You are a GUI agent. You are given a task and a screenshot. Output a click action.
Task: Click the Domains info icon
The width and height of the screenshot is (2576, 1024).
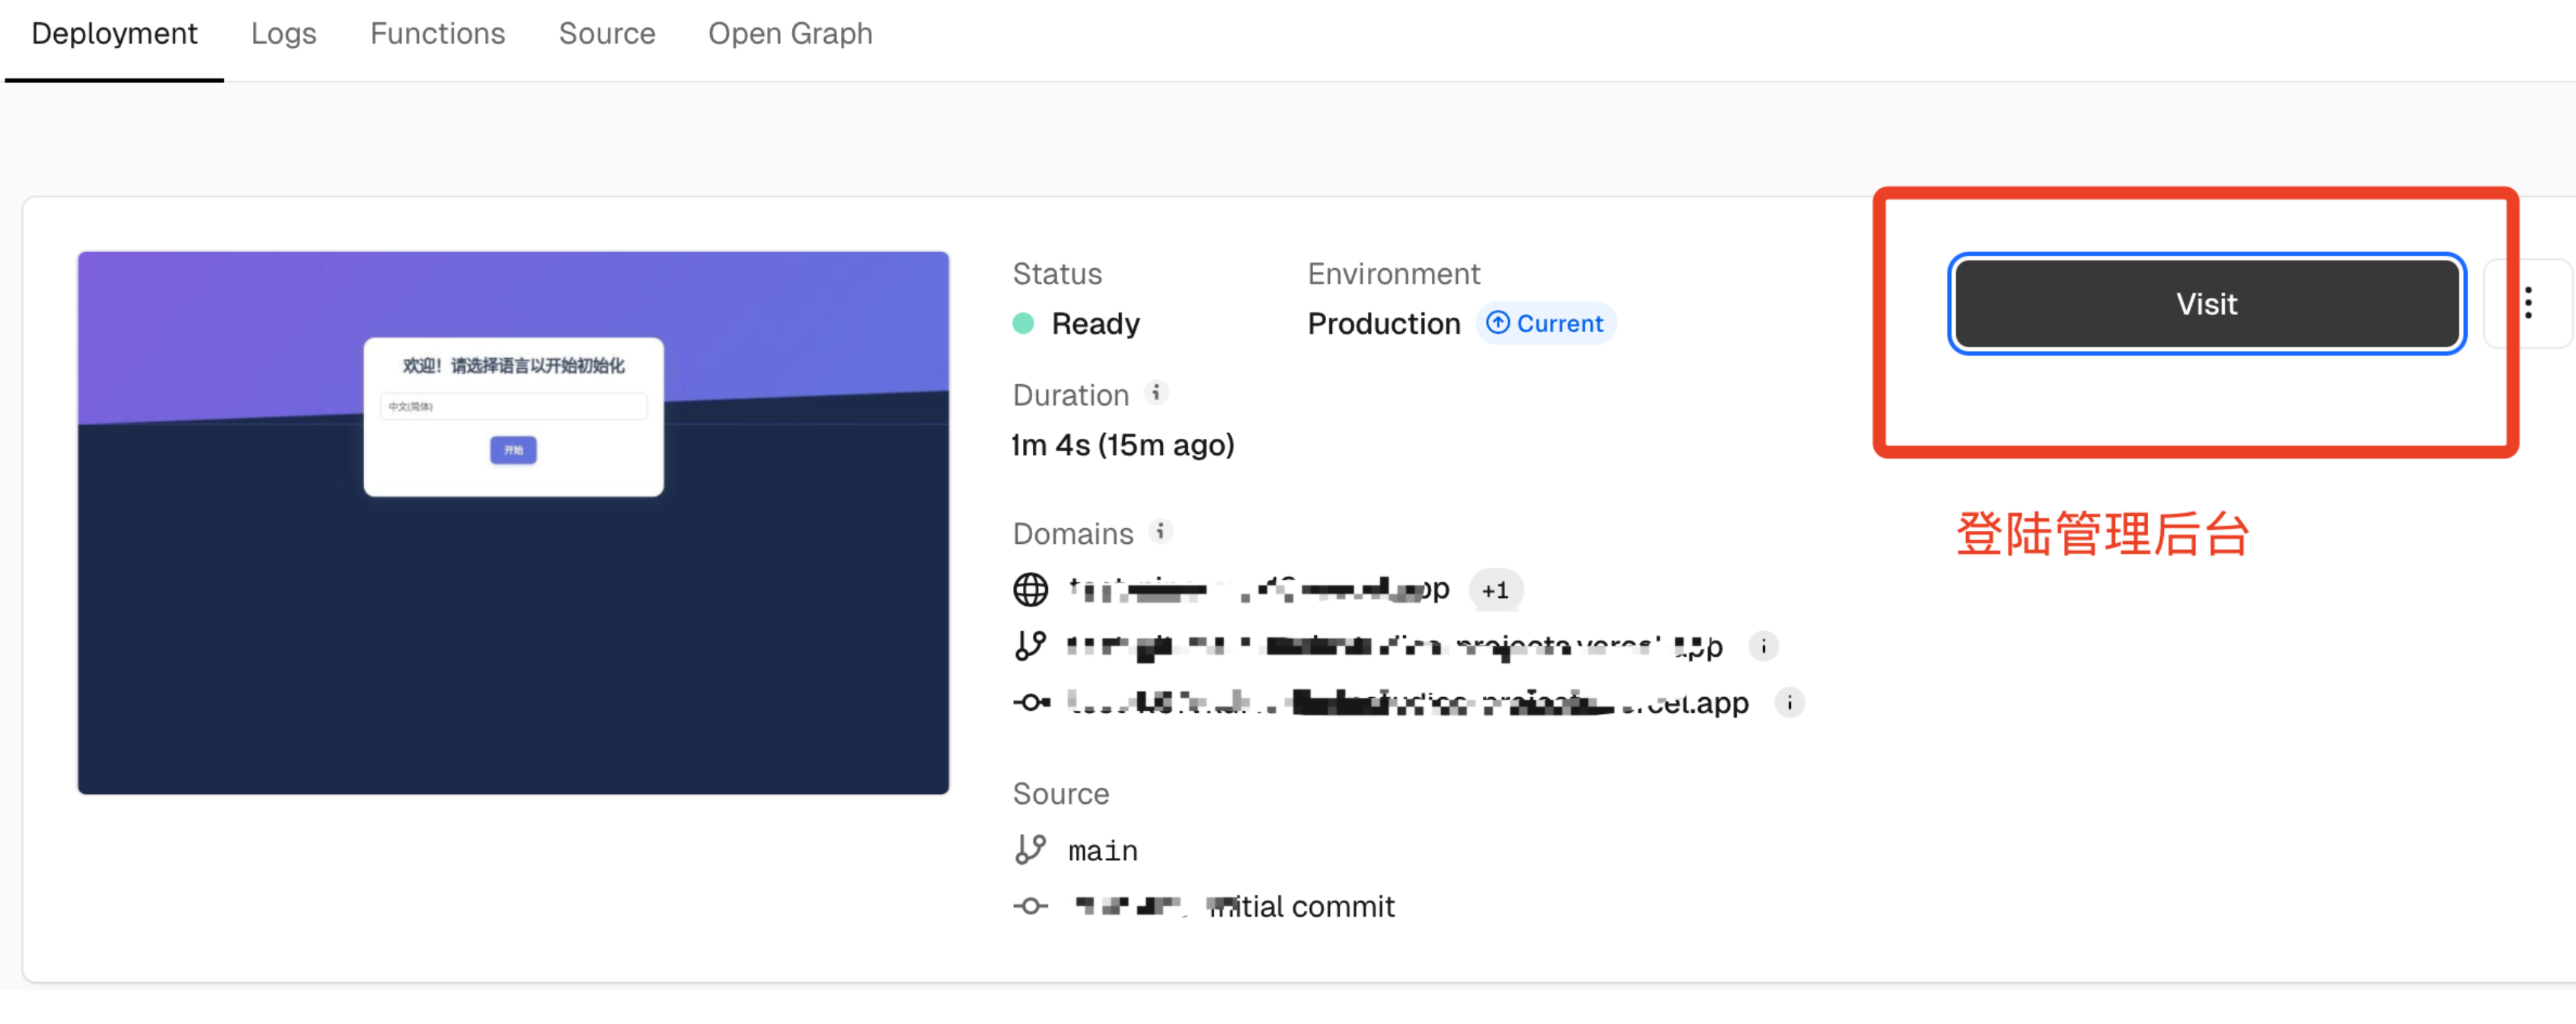pos(1160,531)
